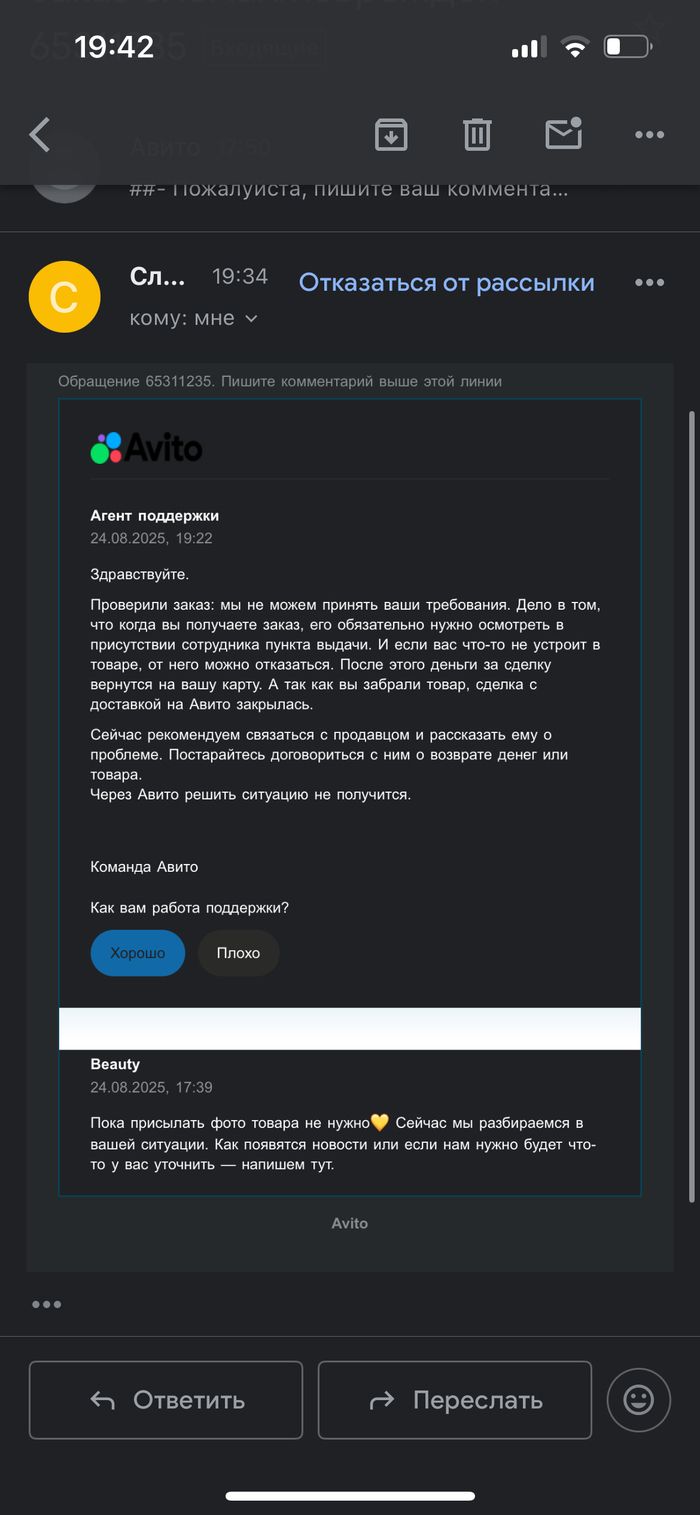This screenshot has width=700, height=1515.
Task: Mark the message unread via envelope icon
Action: tap(563, 134)
